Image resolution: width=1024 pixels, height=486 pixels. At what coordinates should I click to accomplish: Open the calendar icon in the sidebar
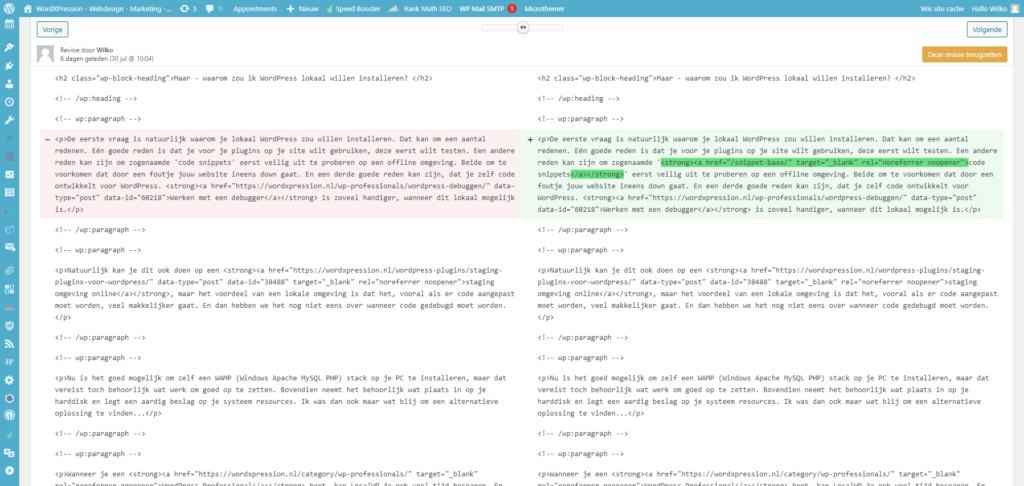(9, 24)
